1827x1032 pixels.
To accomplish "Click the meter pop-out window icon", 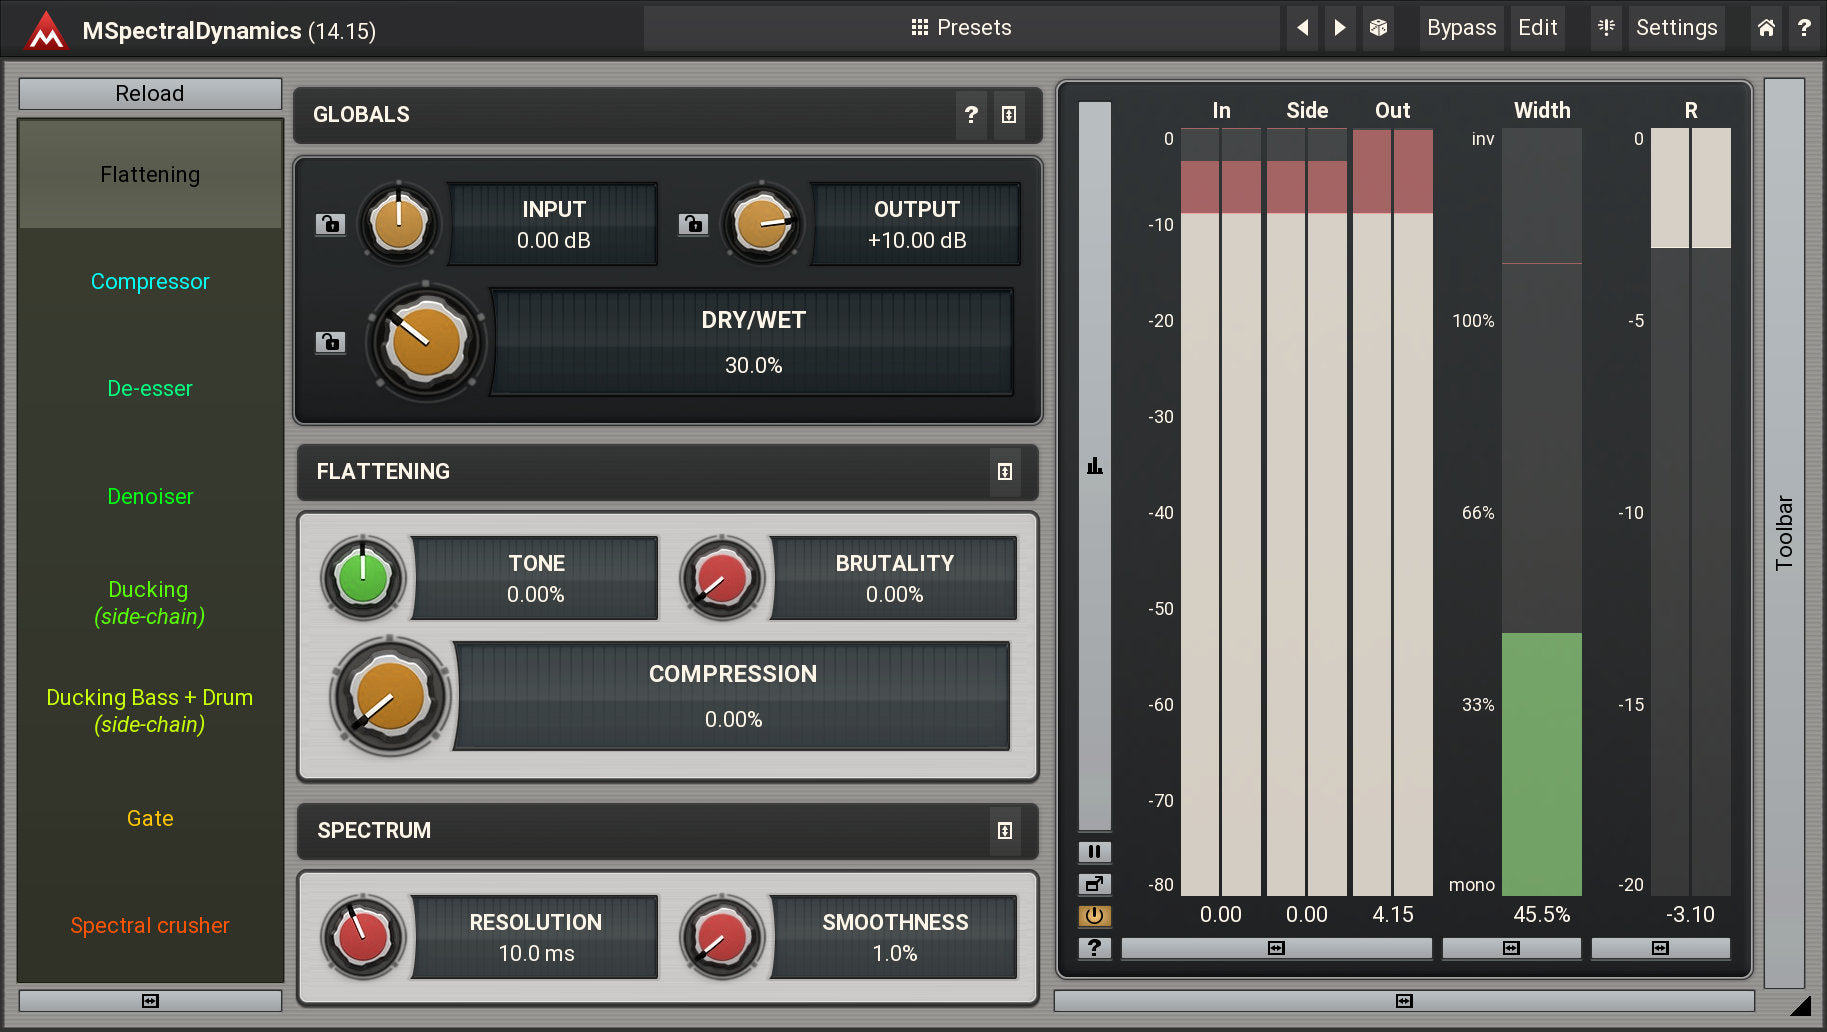I will point(1094,884).
